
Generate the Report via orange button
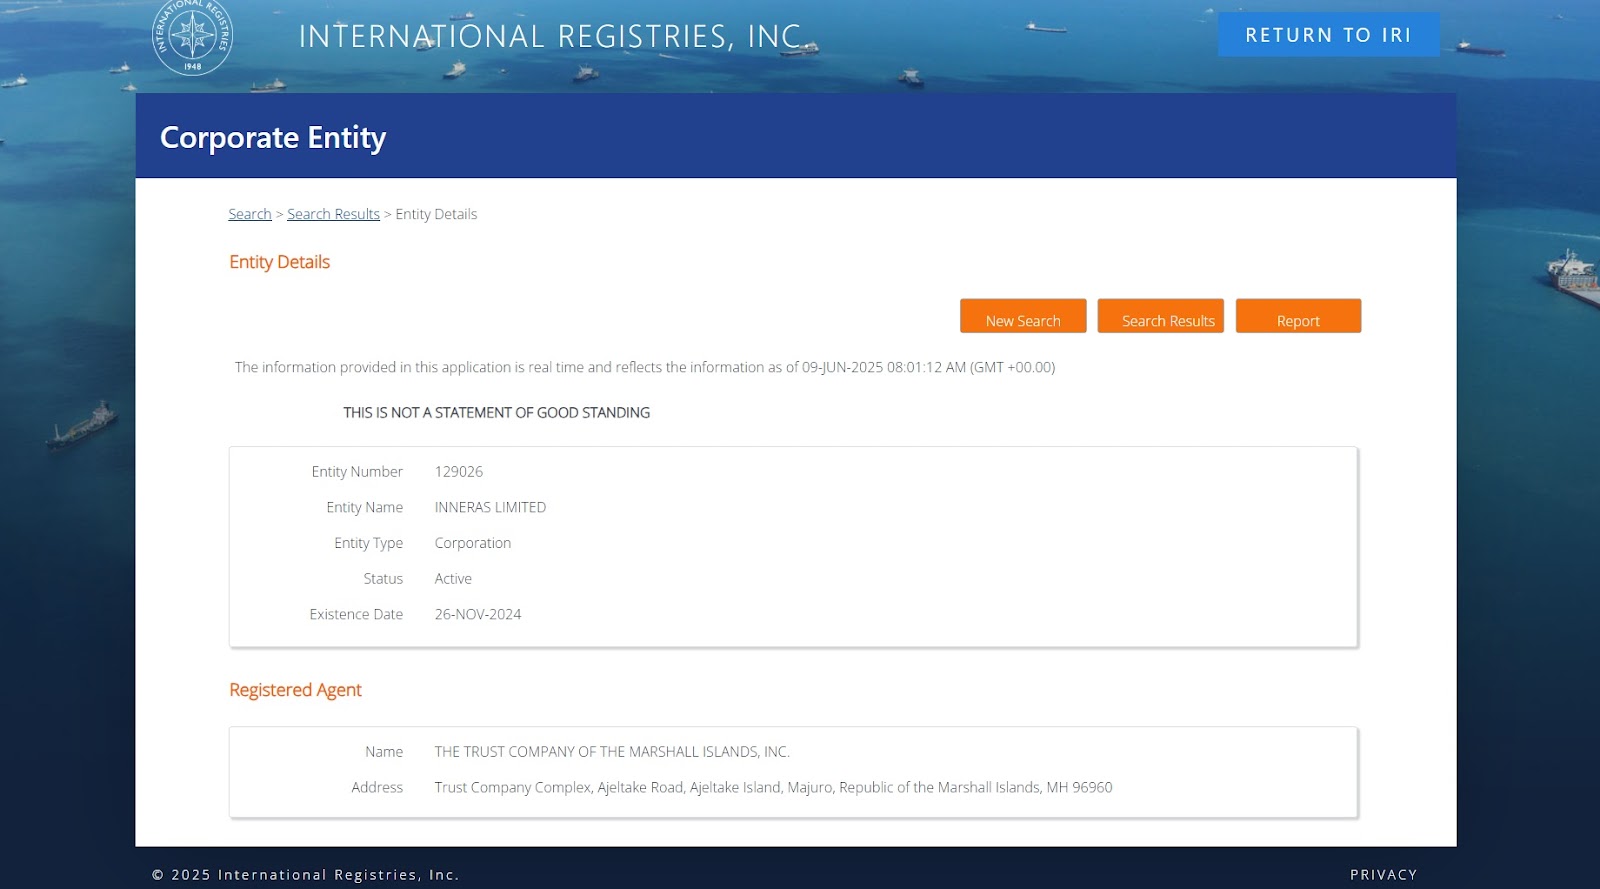[x=1298, y=316]
